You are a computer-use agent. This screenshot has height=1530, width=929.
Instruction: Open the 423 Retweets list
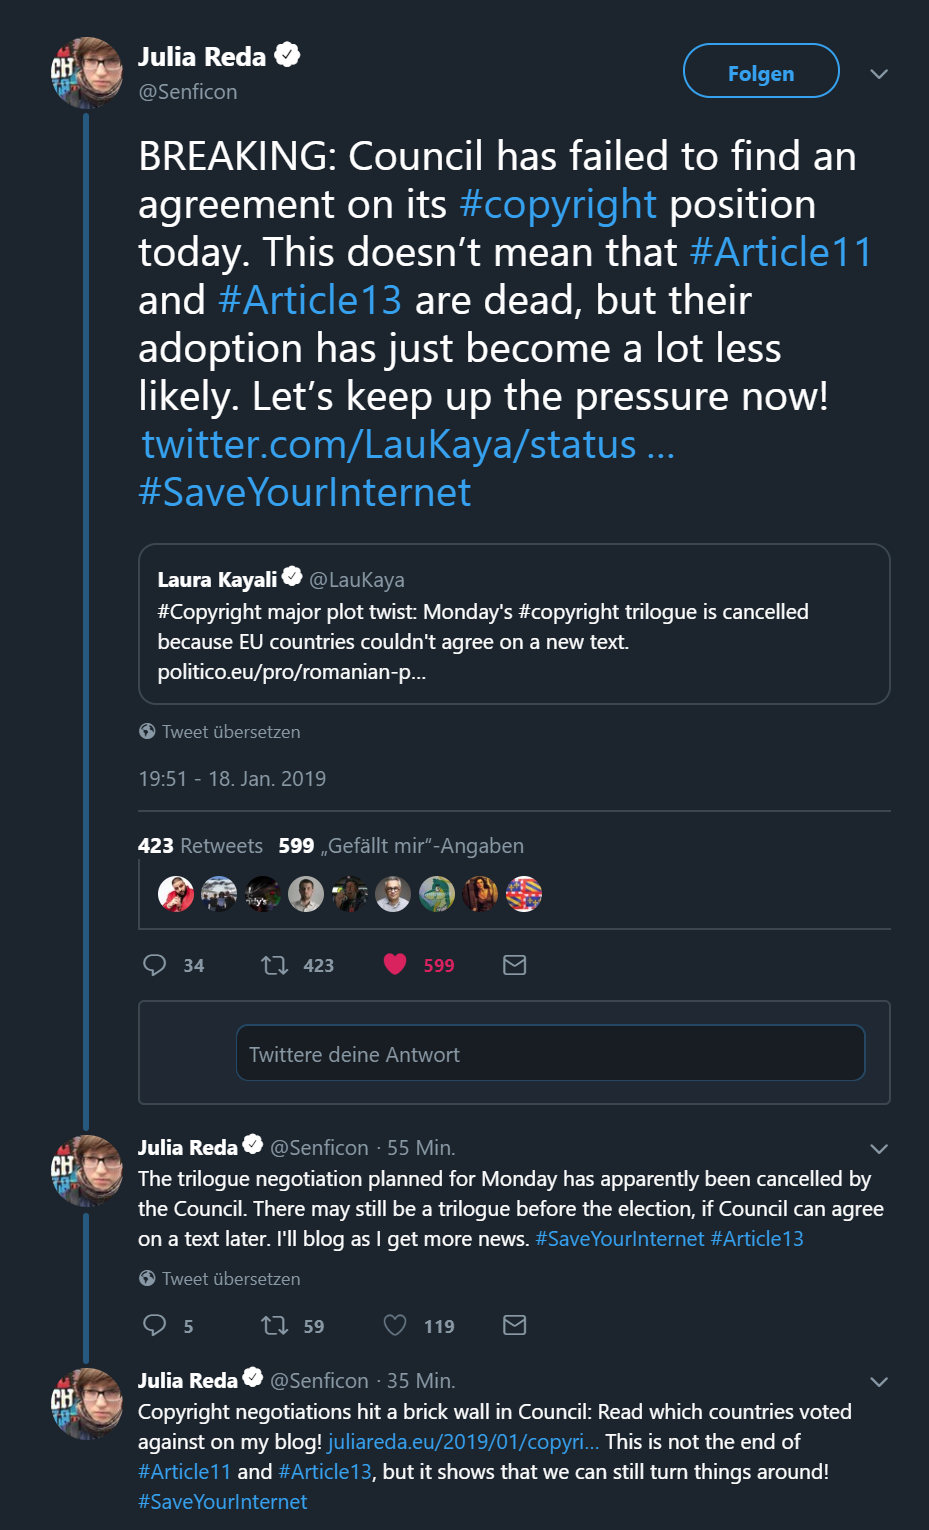coord(200,845)
